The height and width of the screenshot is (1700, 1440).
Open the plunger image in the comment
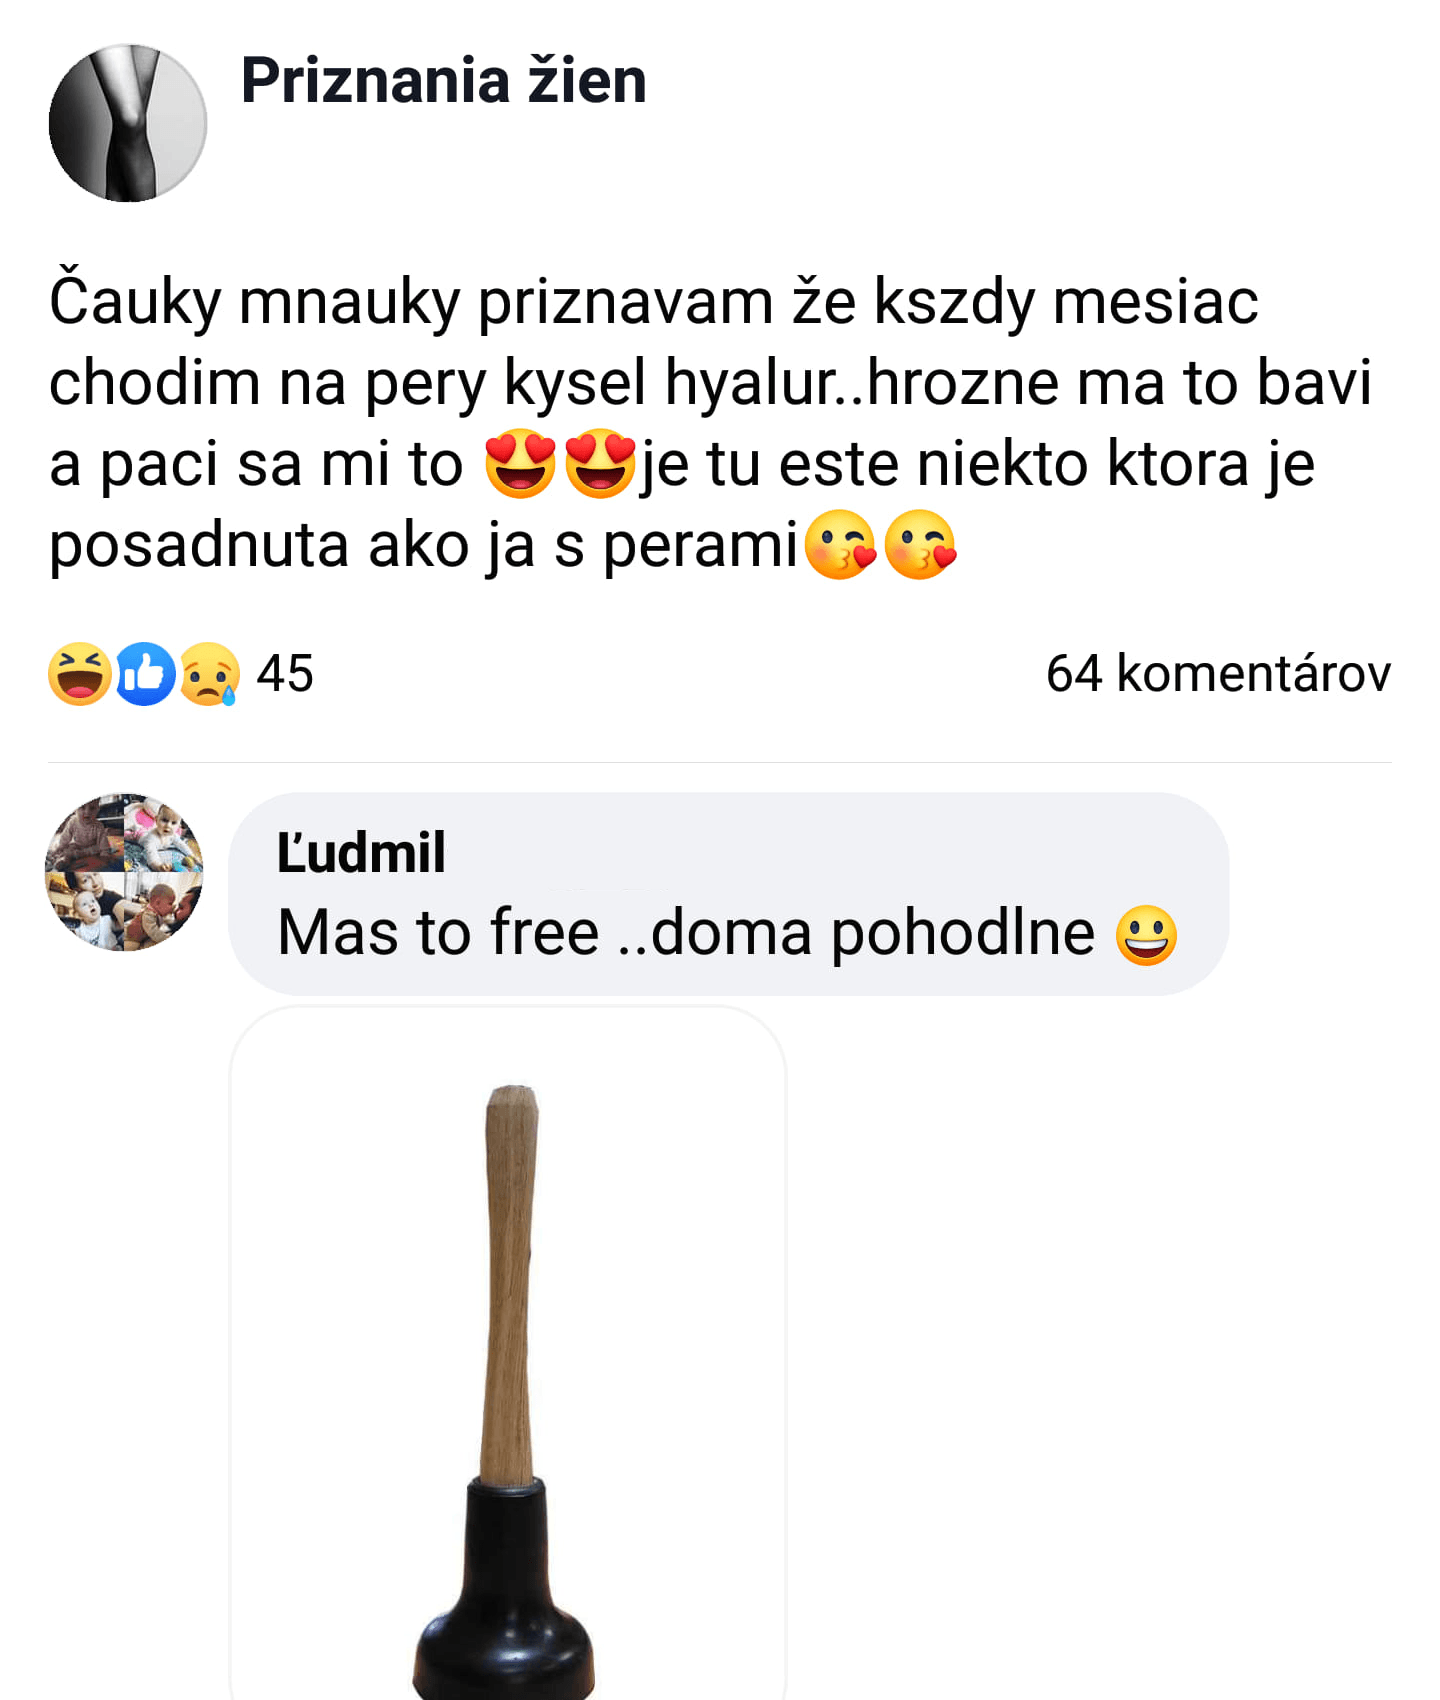click(x=508, y=1353)
